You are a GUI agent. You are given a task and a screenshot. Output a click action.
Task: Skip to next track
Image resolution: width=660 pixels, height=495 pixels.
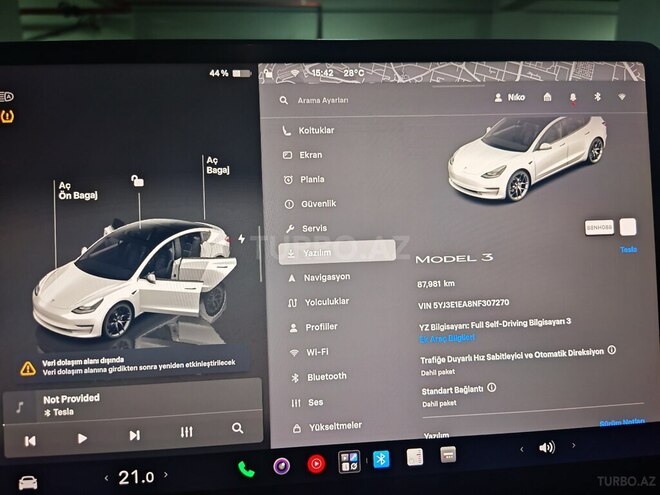coord(135,435)
